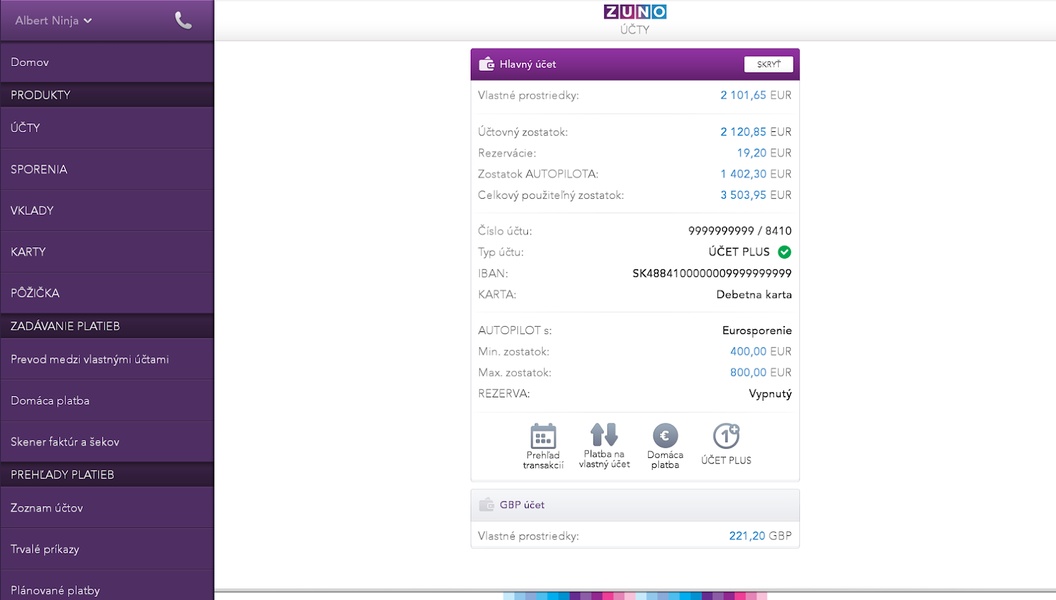Open Skener faktúr a šekov
The image size is (1056, 600).
[107, 442]
